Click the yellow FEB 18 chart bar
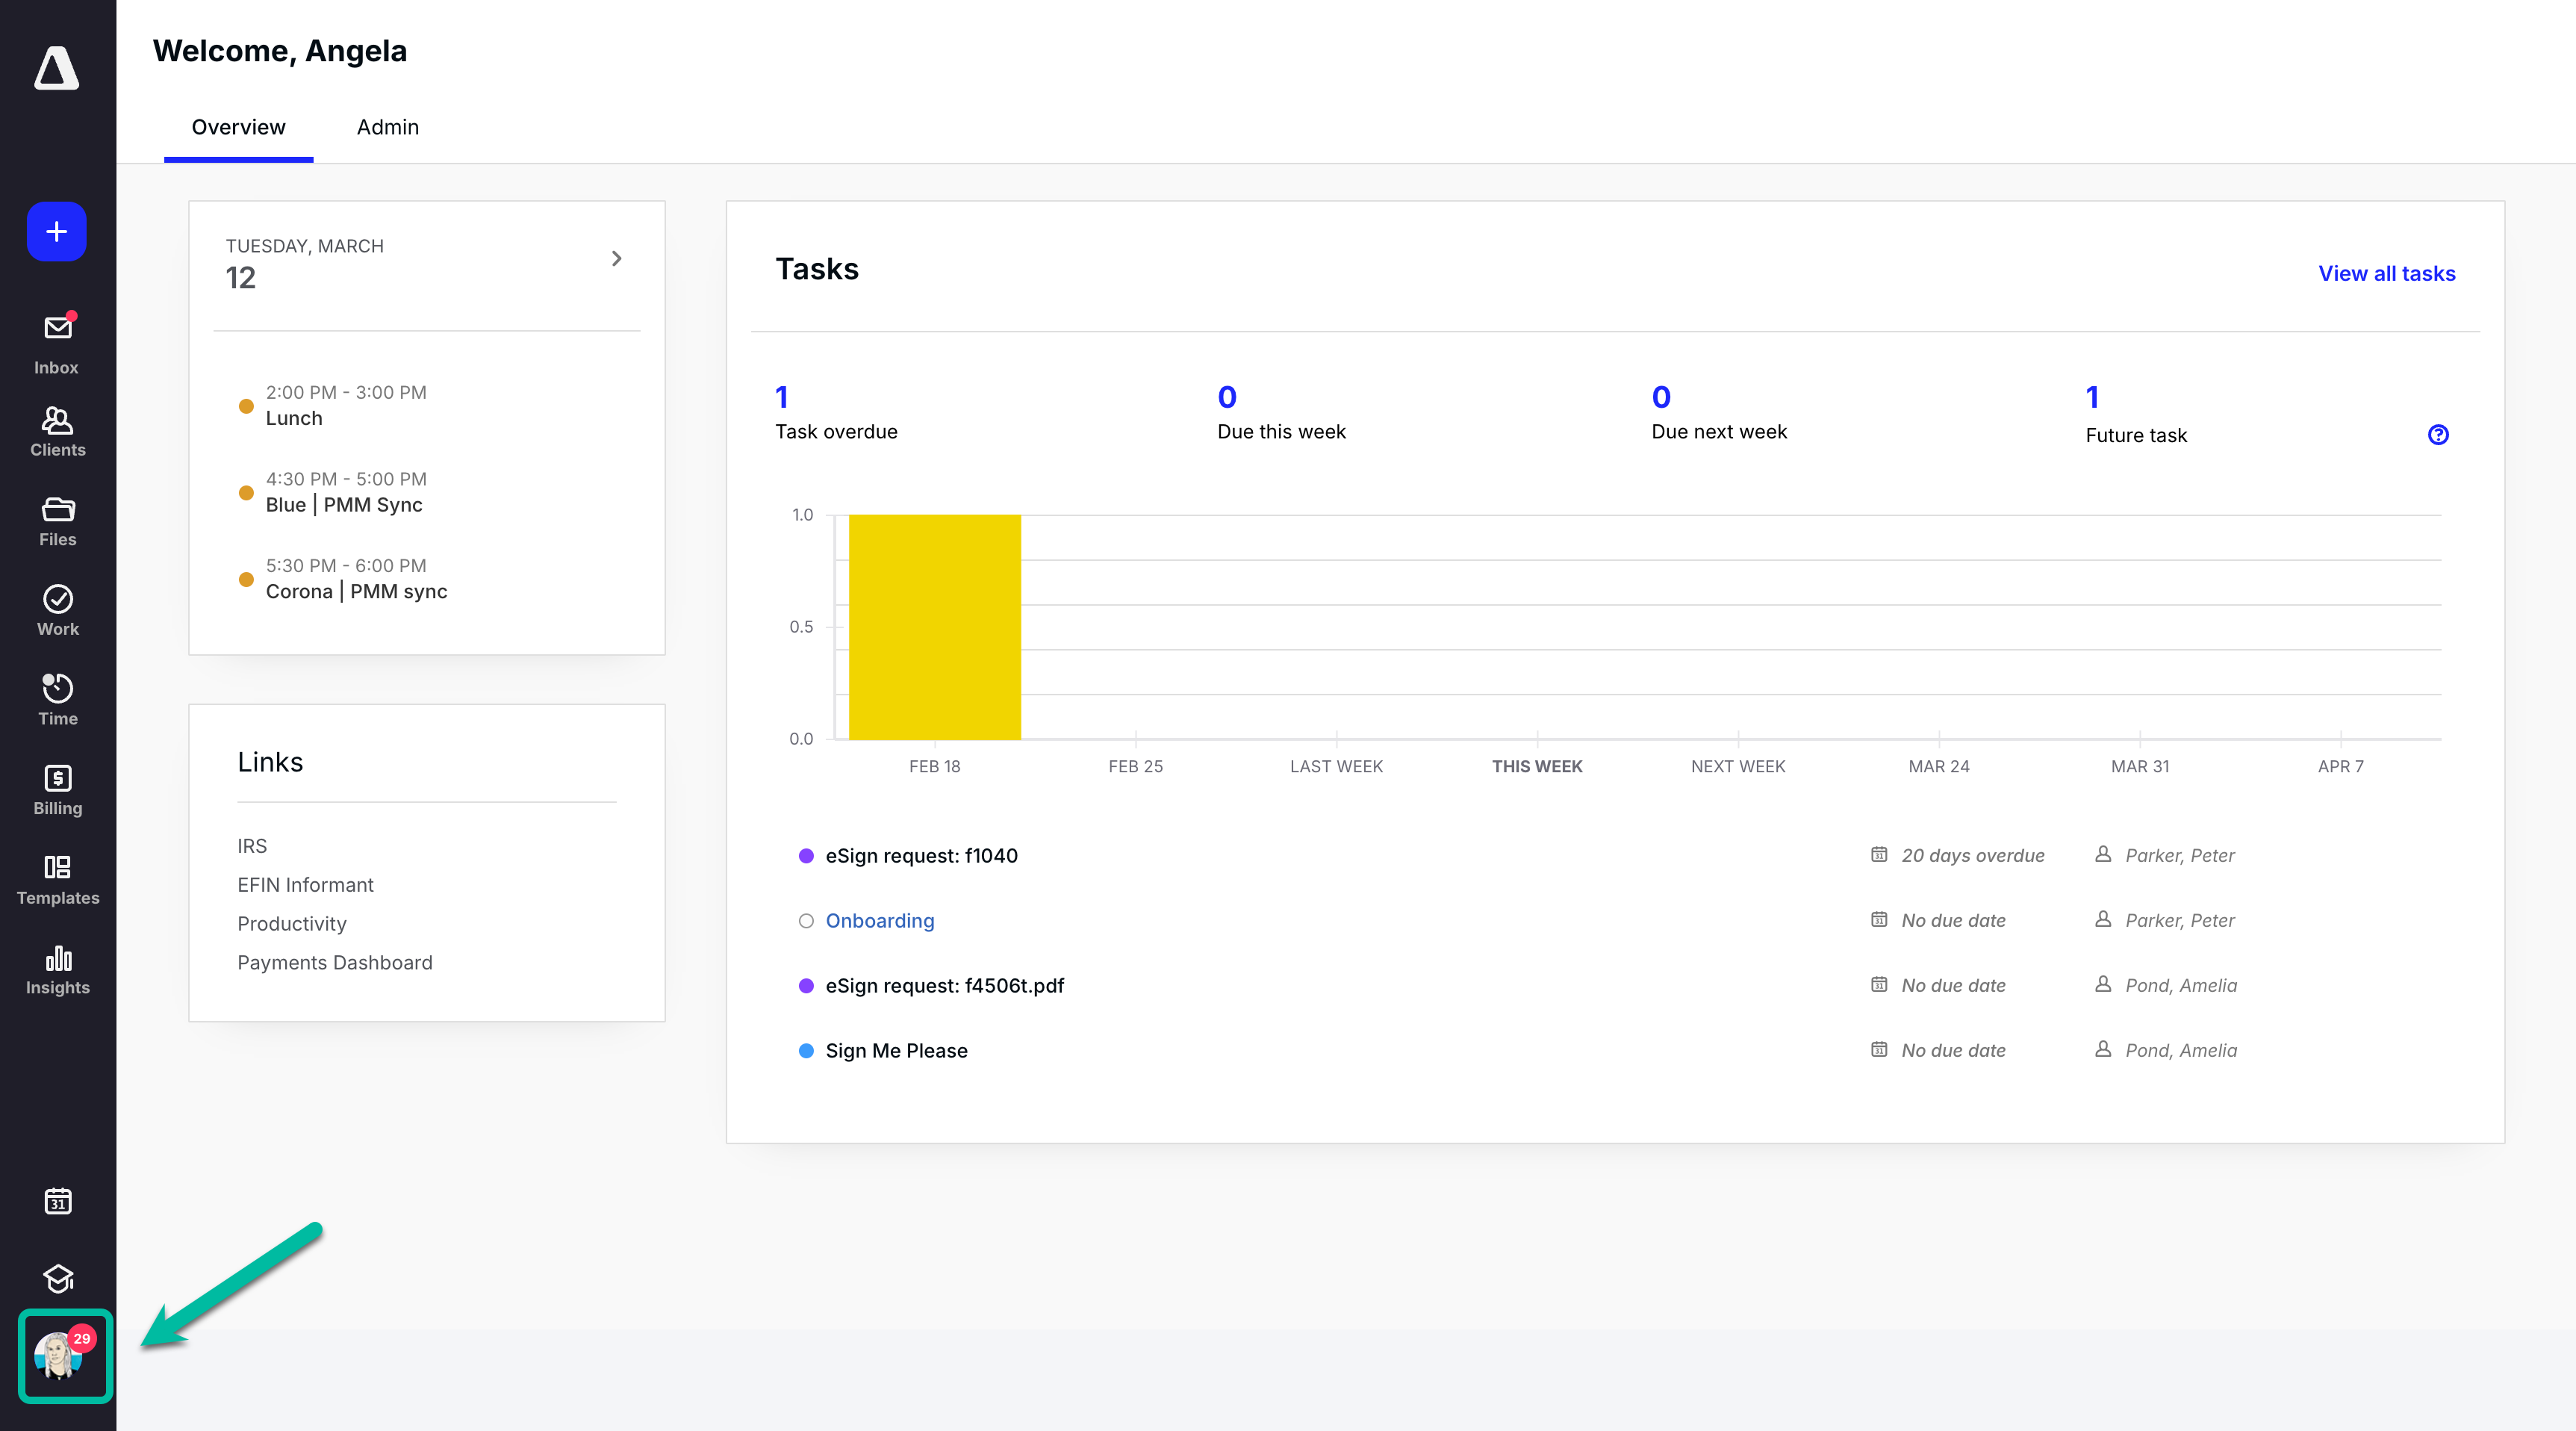2576x1431 pixels. point(934,627)
